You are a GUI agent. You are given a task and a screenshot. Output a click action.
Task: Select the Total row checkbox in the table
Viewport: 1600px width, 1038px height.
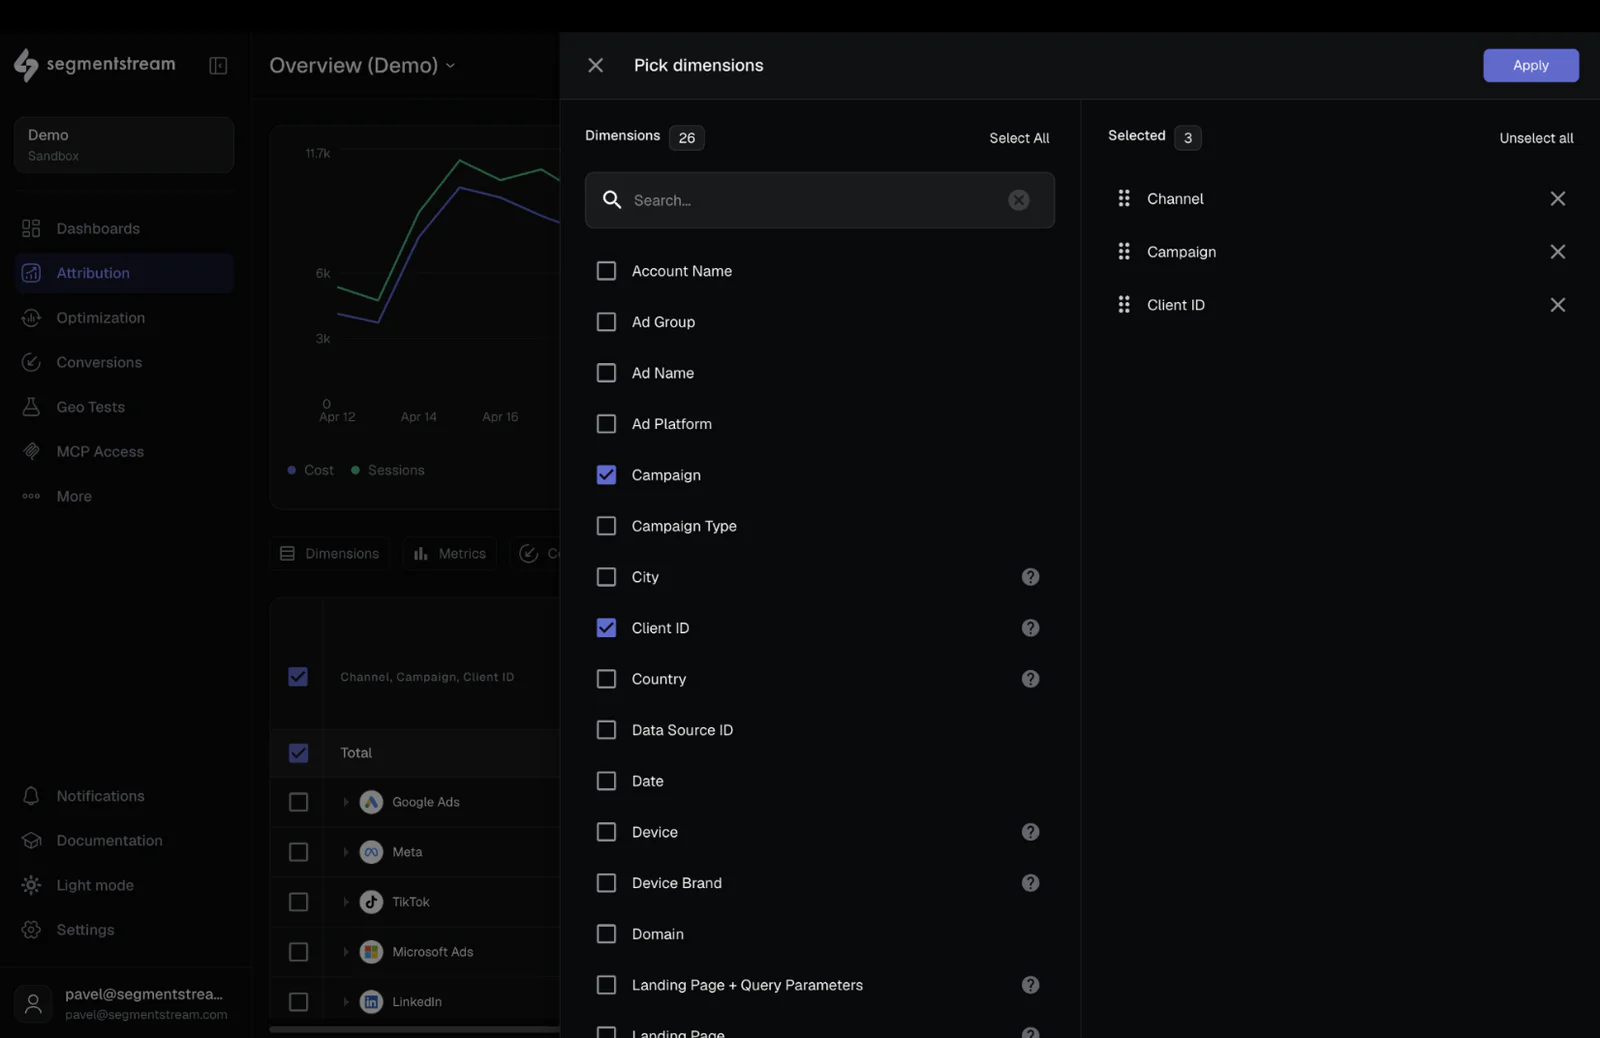[x=298, y=753]
